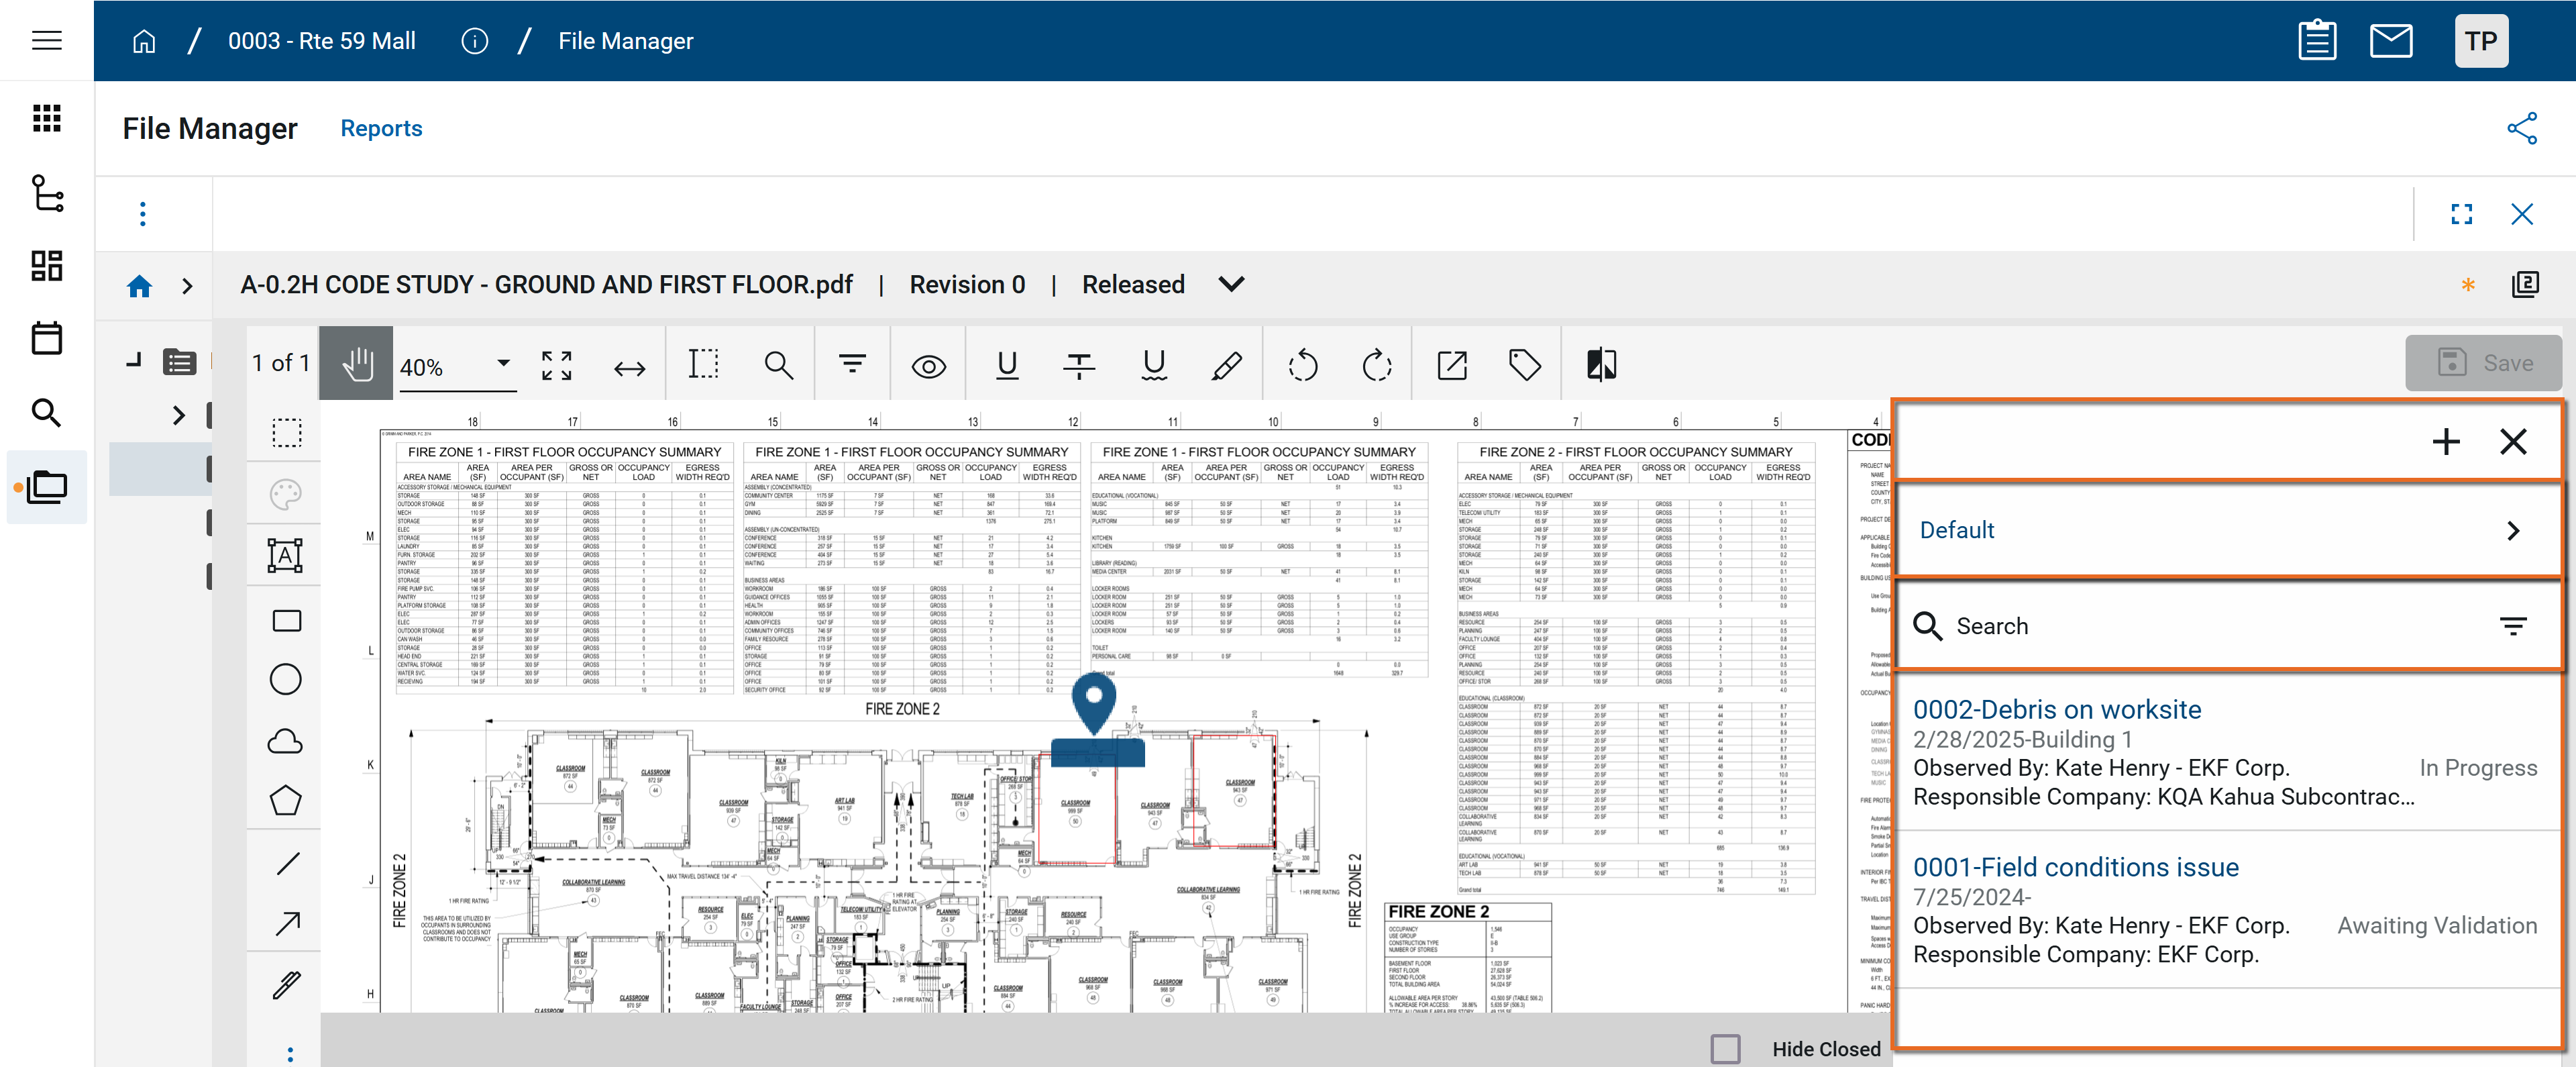Image resolution: width=2576 pixels, height=1067 pixels.
Task: Click the fit to width icon
Action: click(x=629, y=369)
